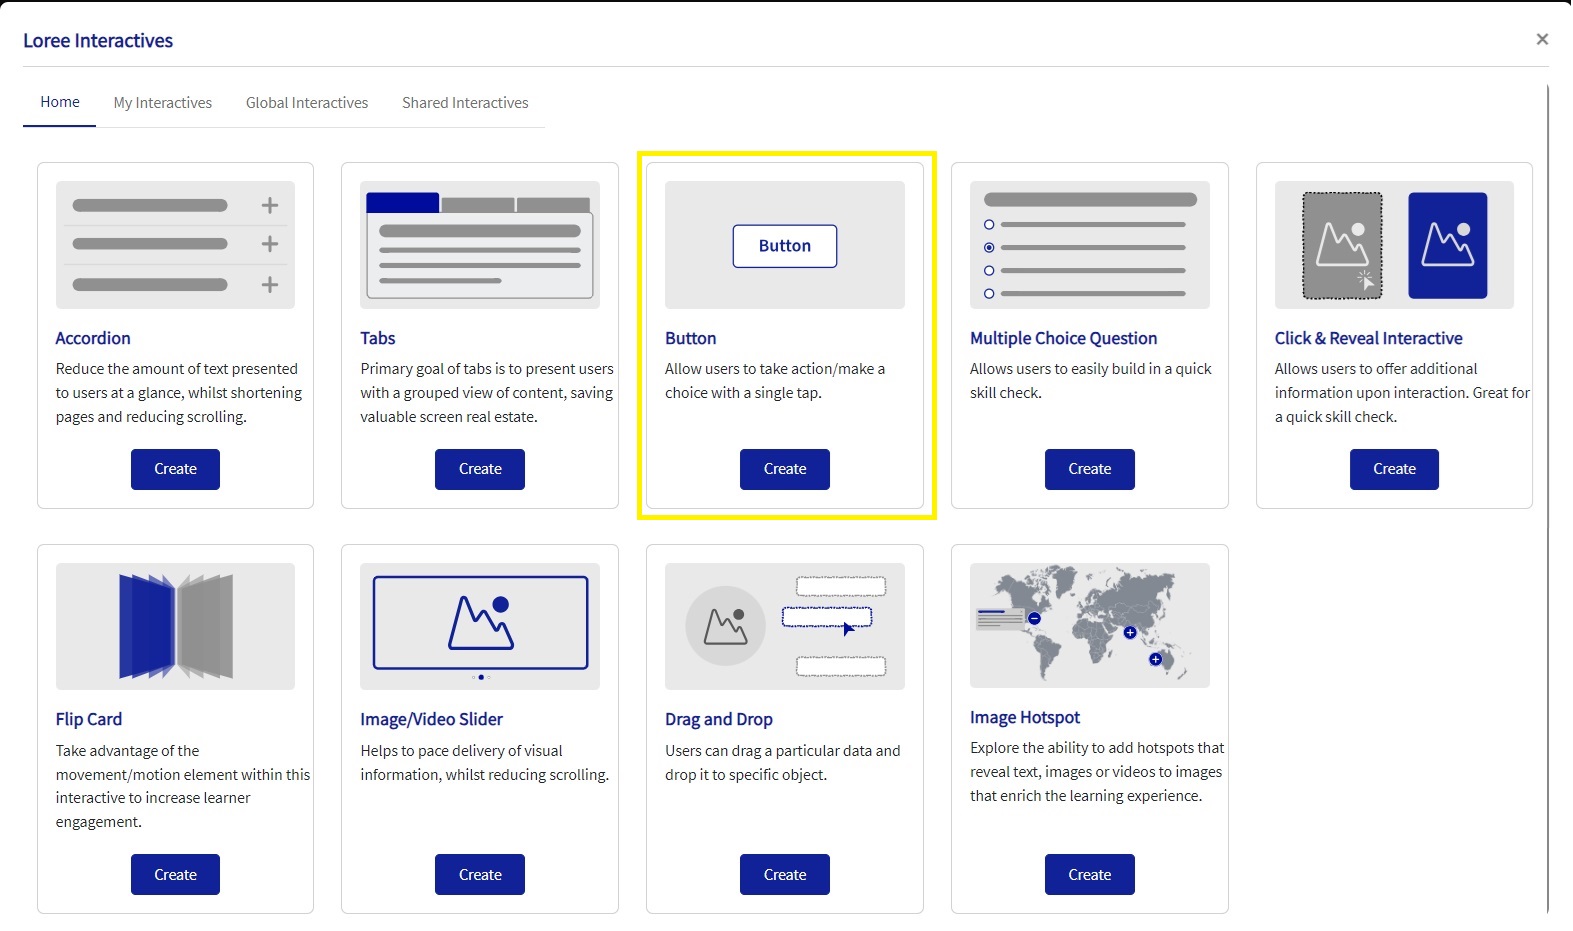The height and width of the screenshot is (931, 1573).
Task: Click 'Primary goal of tabs' description text
Action: click(x=487, y=393)
